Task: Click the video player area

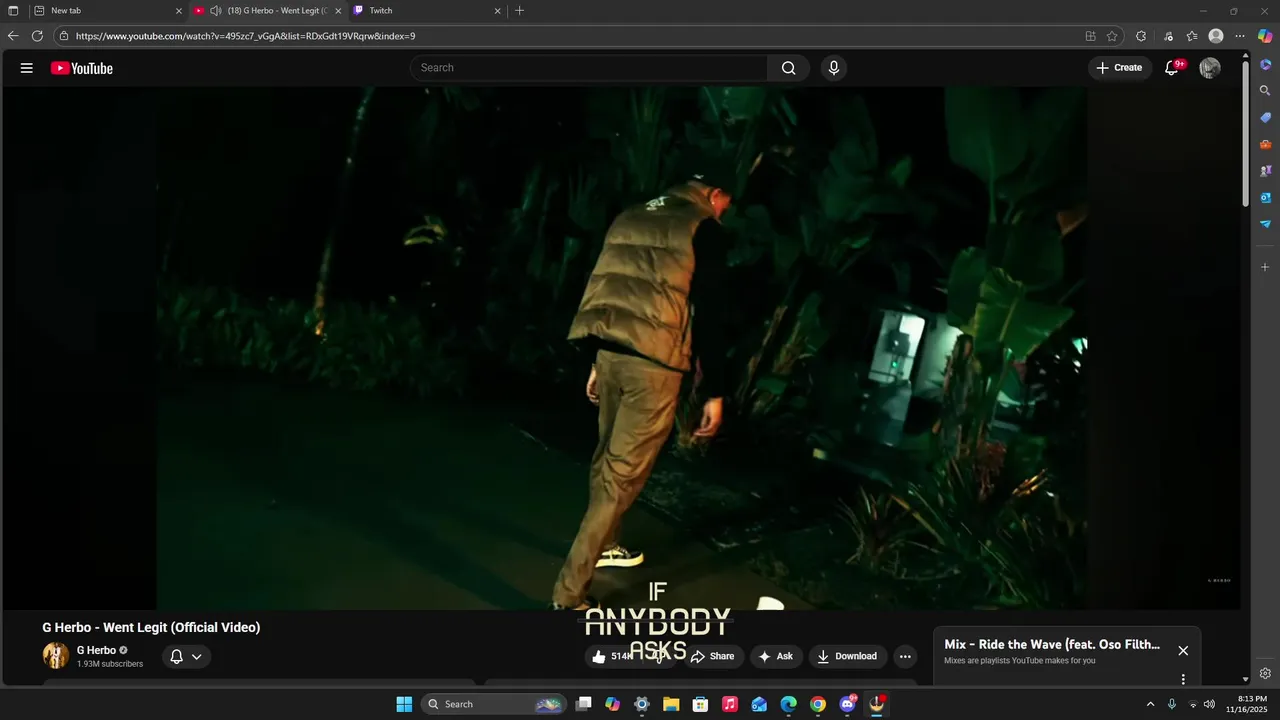Action: click(x=620, y=348)
